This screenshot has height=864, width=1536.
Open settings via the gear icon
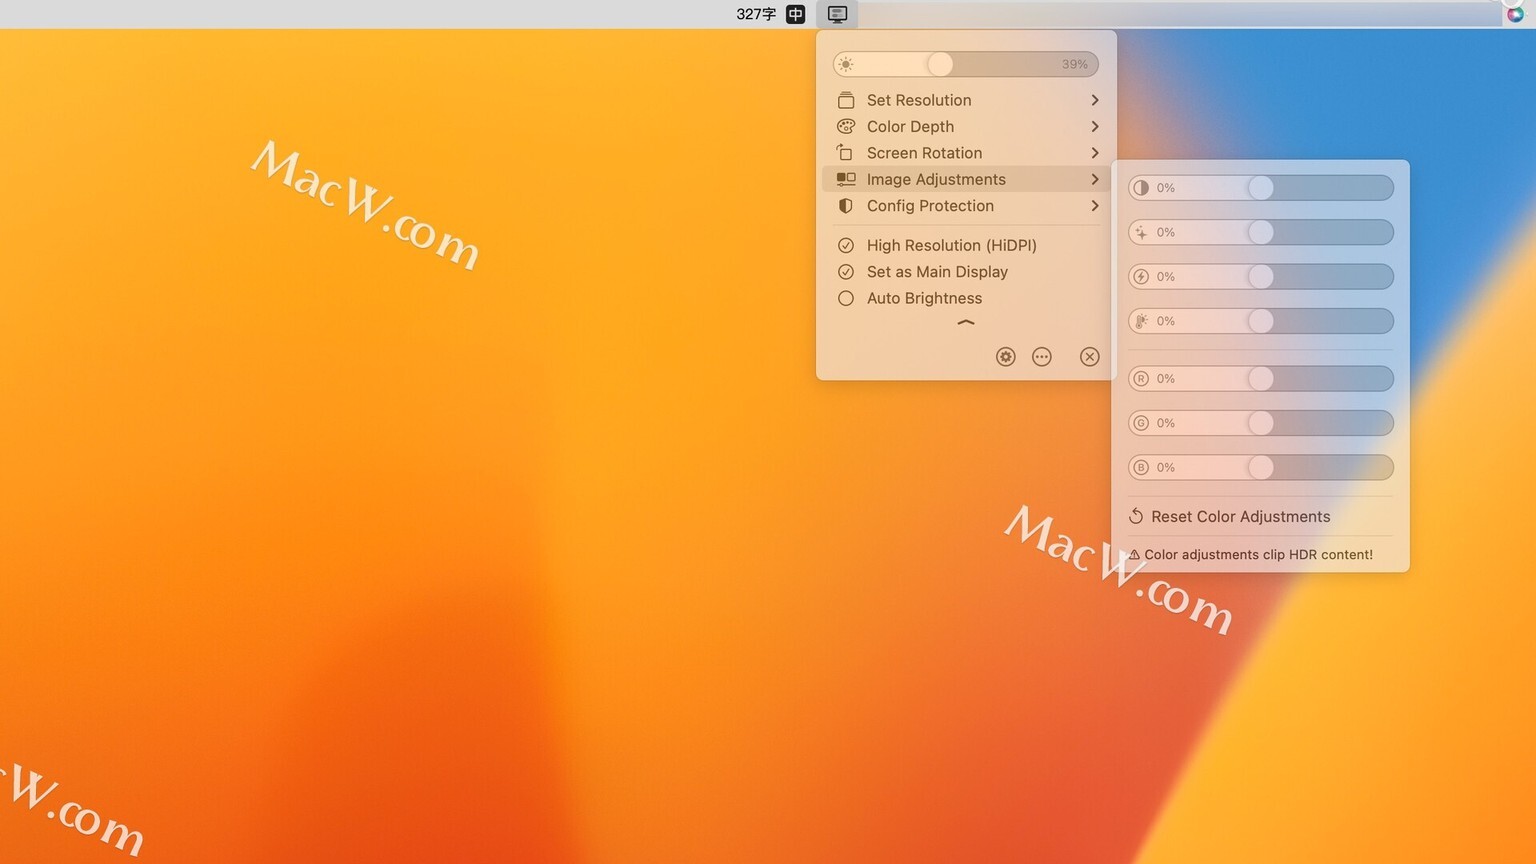click(1006, 357)
